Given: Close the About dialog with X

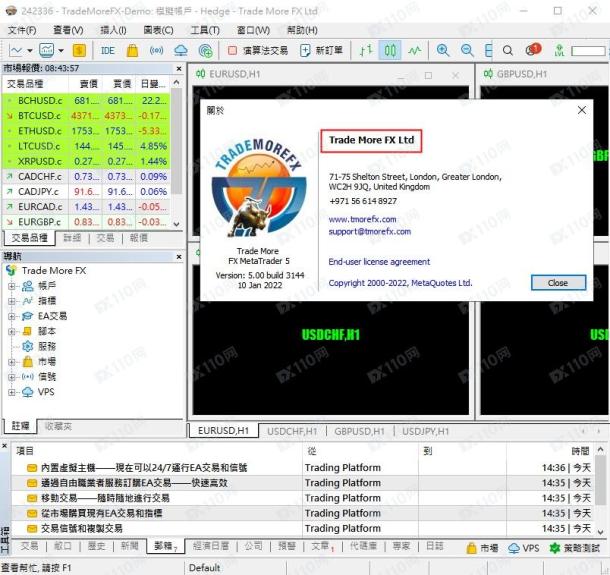Looking at the screenshot, I should (x=582, y=110).
